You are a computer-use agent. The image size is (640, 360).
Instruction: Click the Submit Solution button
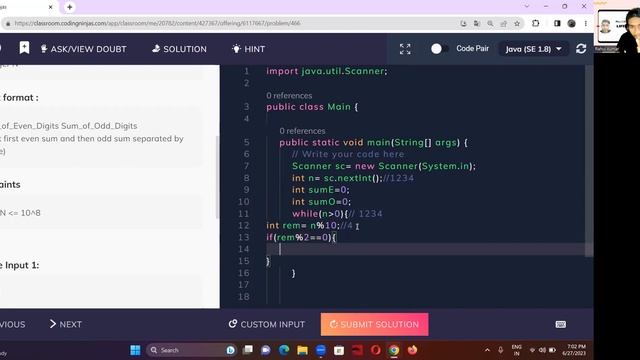coord(374,324)
